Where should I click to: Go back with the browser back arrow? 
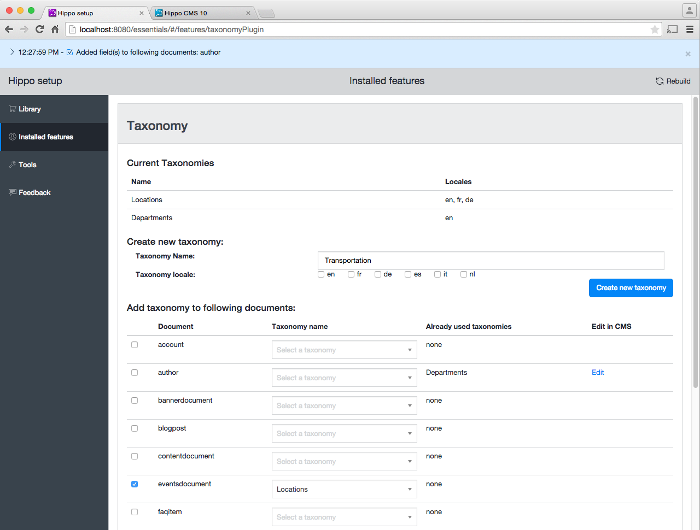pyautogui.click(x=9, y=29)
